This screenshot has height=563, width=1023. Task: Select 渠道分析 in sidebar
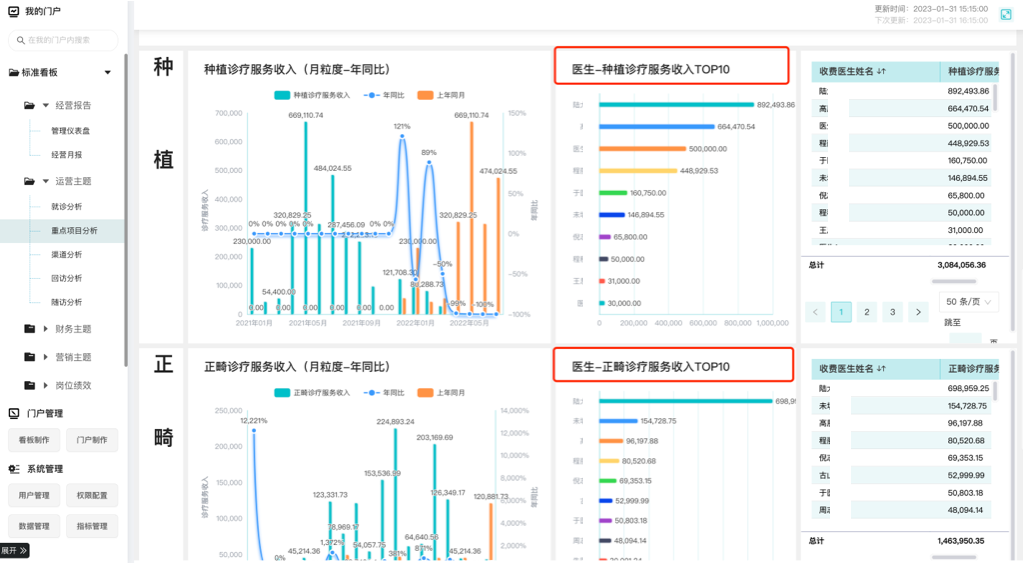click(x=67, y=254)
